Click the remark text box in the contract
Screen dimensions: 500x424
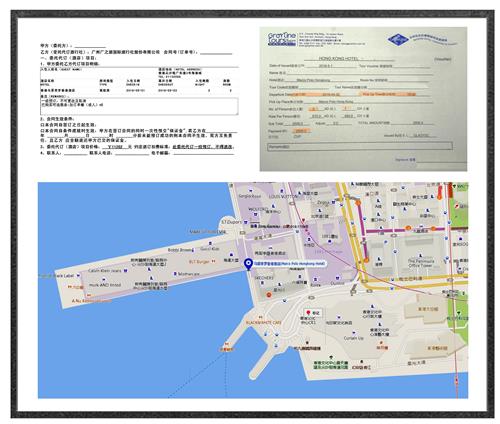pyautogui.click(x=139, y=106)
